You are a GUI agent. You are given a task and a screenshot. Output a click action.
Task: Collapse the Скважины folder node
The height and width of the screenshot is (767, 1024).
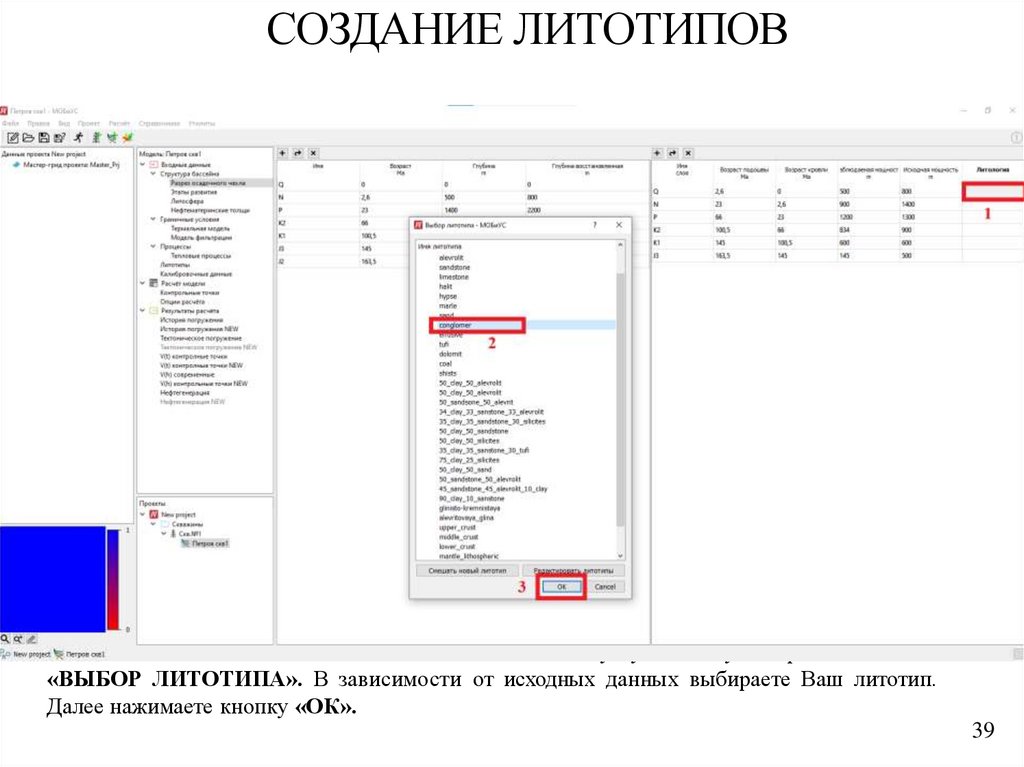tap(153, 524)
